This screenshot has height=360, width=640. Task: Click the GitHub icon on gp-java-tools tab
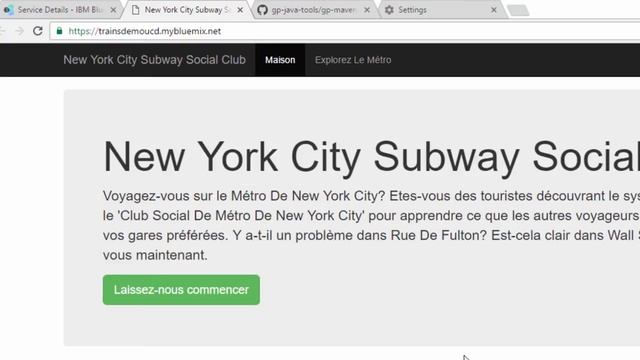click(x=262, y=10)
